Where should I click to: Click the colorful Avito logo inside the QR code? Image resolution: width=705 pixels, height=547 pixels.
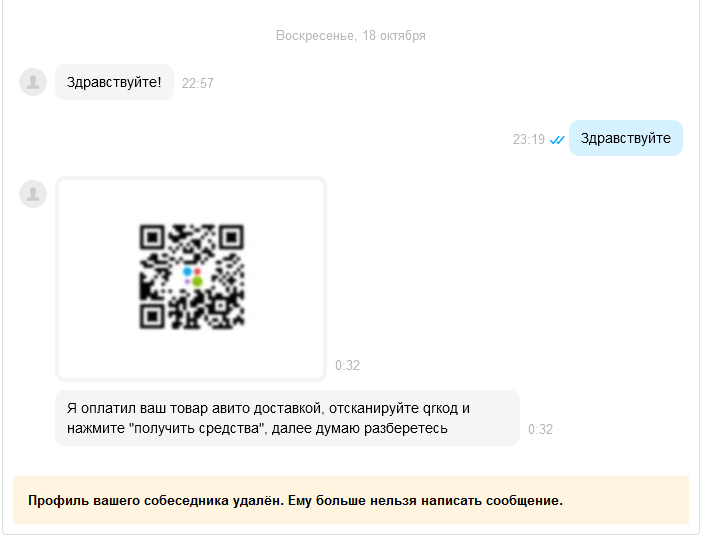[192, 277]
